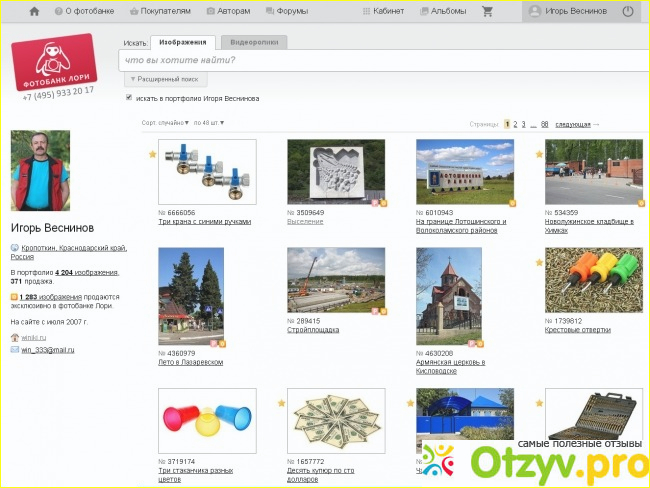Click star icon beside Крестовые отвертки image

539,262
